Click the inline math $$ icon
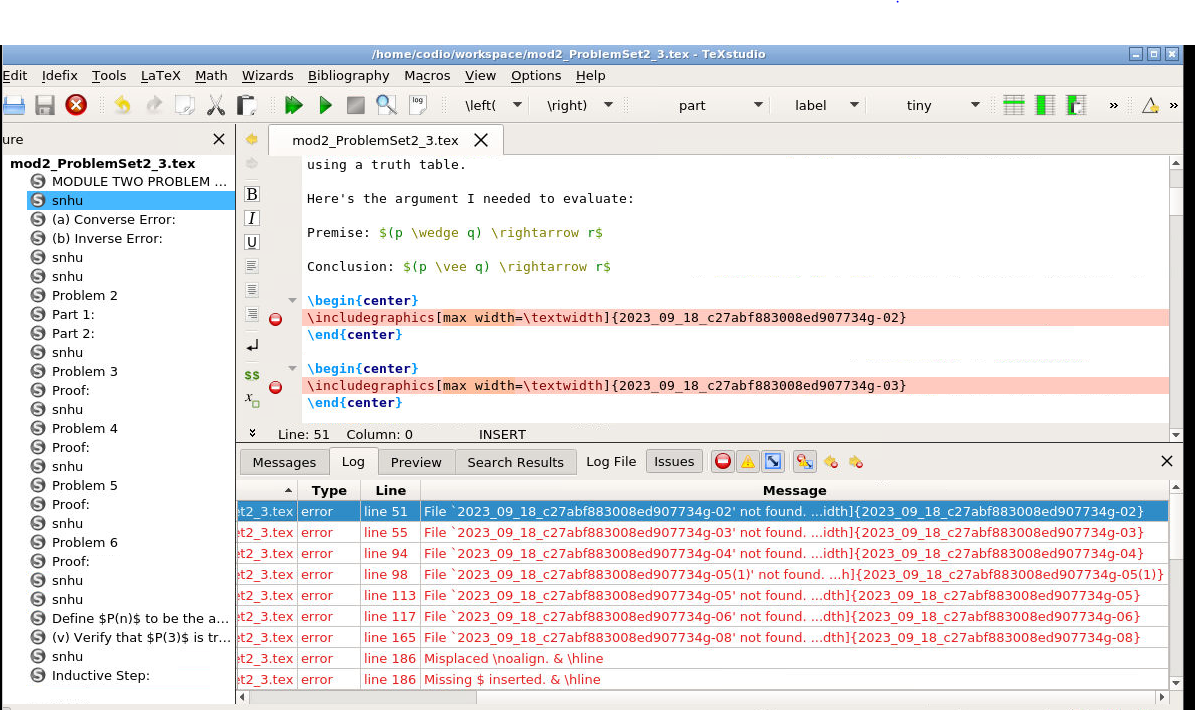1195x710 pixels. click(252, 375)
